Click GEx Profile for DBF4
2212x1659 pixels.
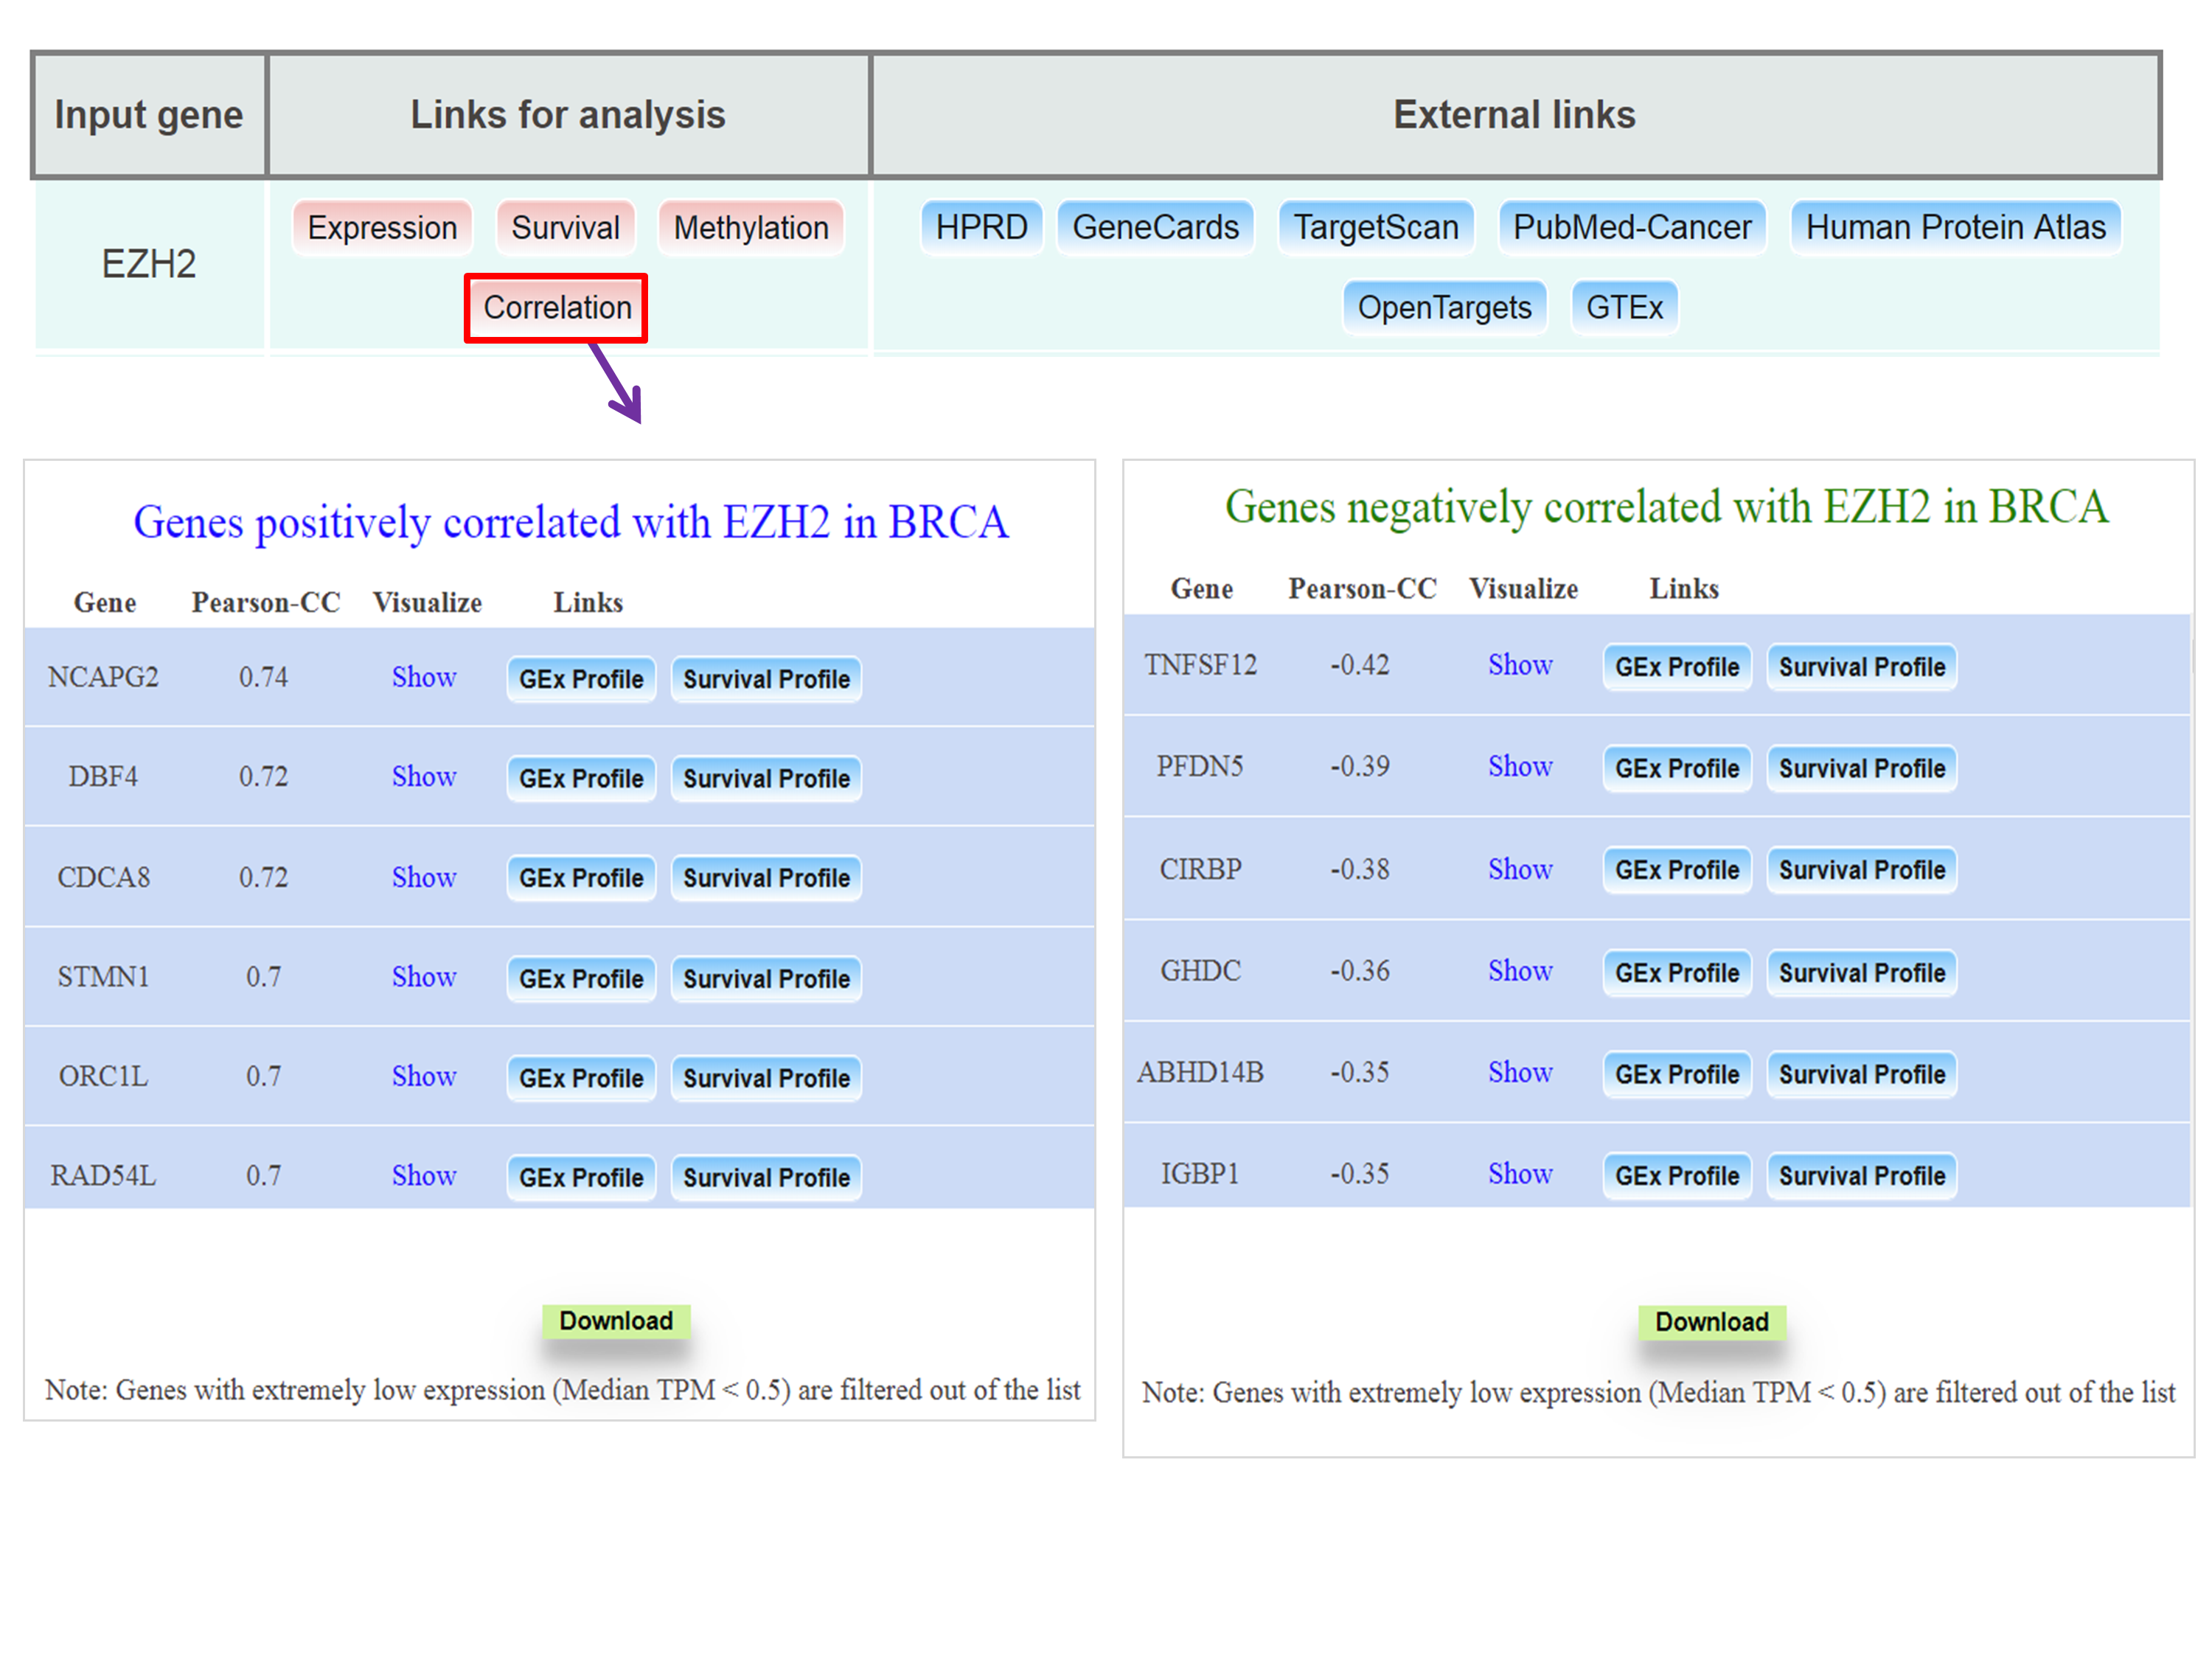click(580, 778)
